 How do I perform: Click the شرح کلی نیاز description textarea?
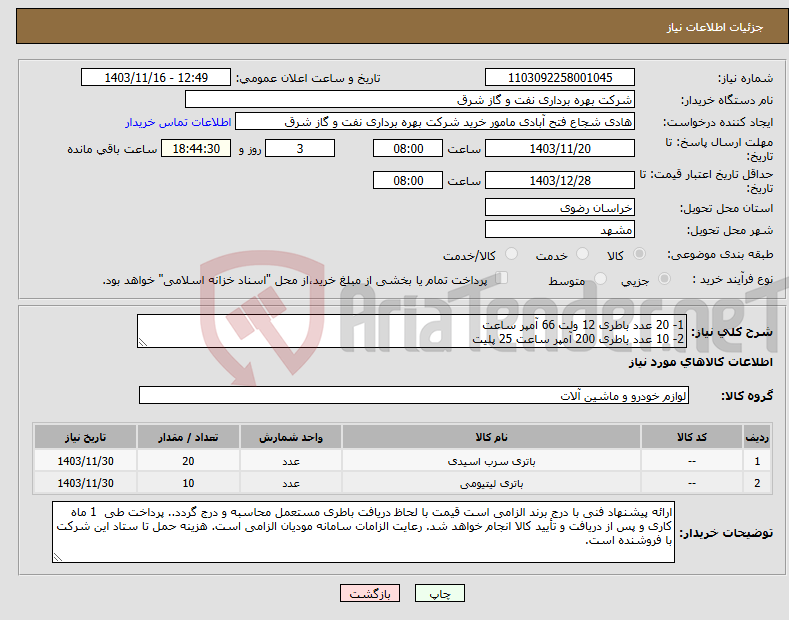tap(412, 331)
